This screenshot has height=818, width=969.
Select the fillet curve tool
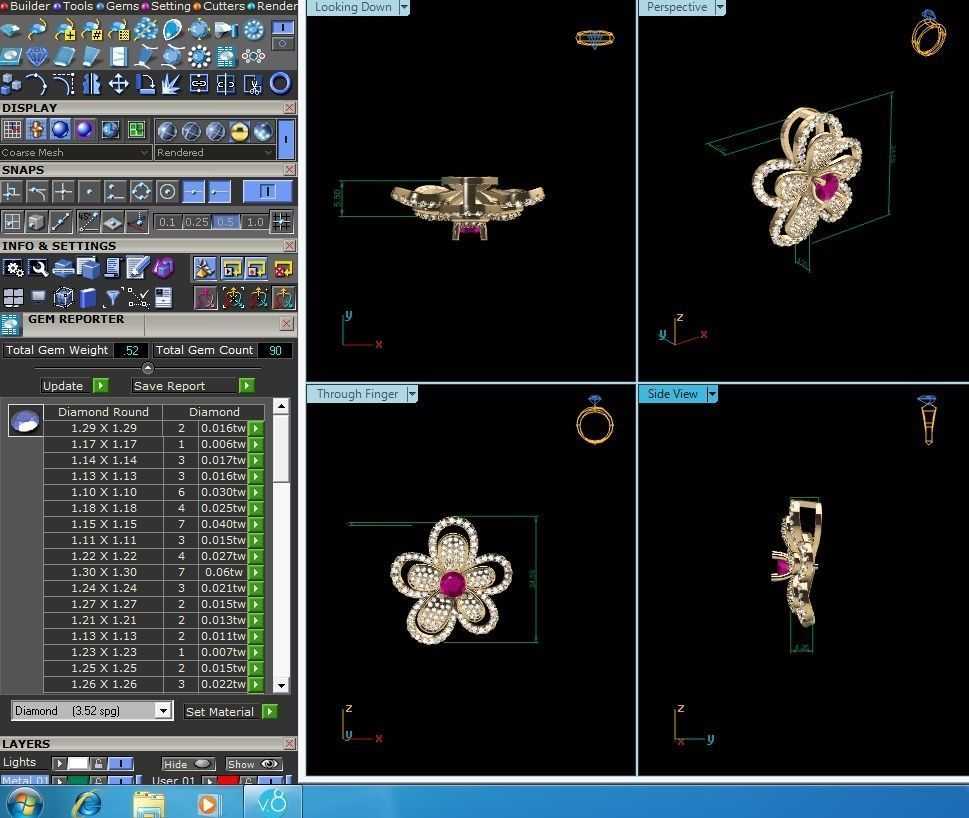[64, 83]
